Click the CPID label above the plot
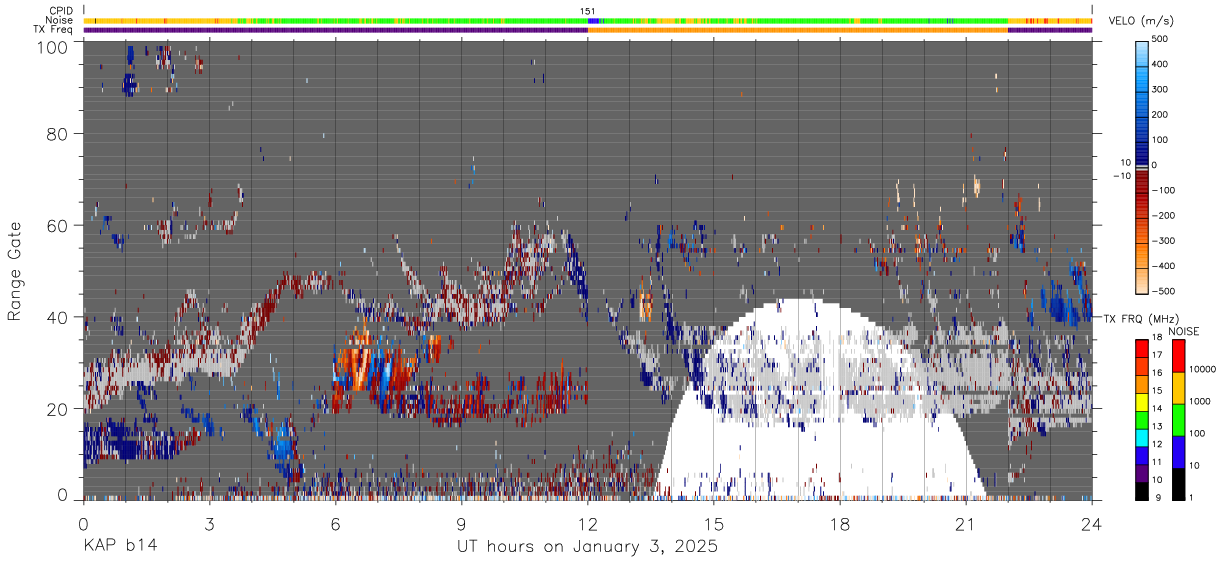The image size is (1228, 567). pyautogui.click(x=60, y=10)
